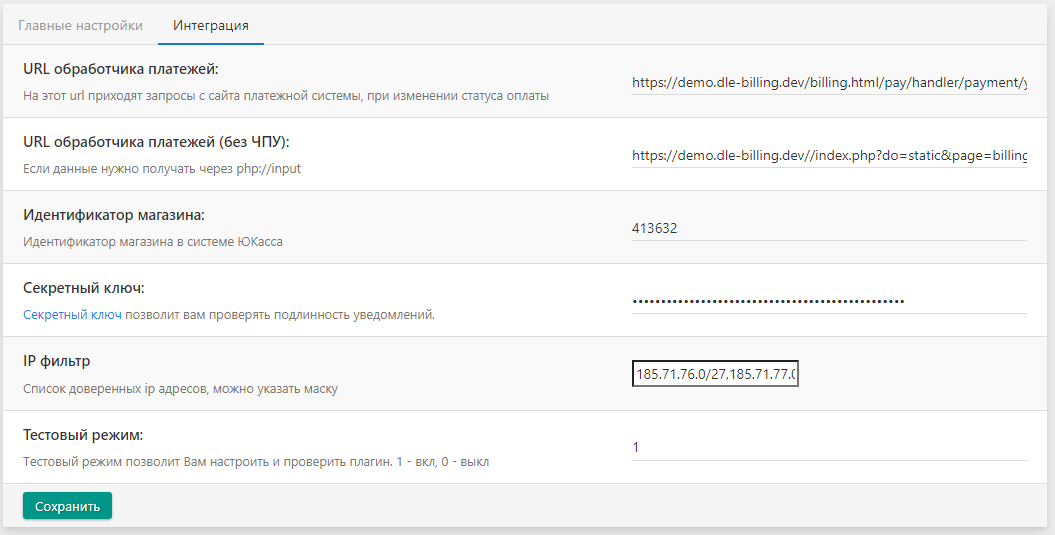Focus the URL обработчика платежей input field

coord(828,82)
